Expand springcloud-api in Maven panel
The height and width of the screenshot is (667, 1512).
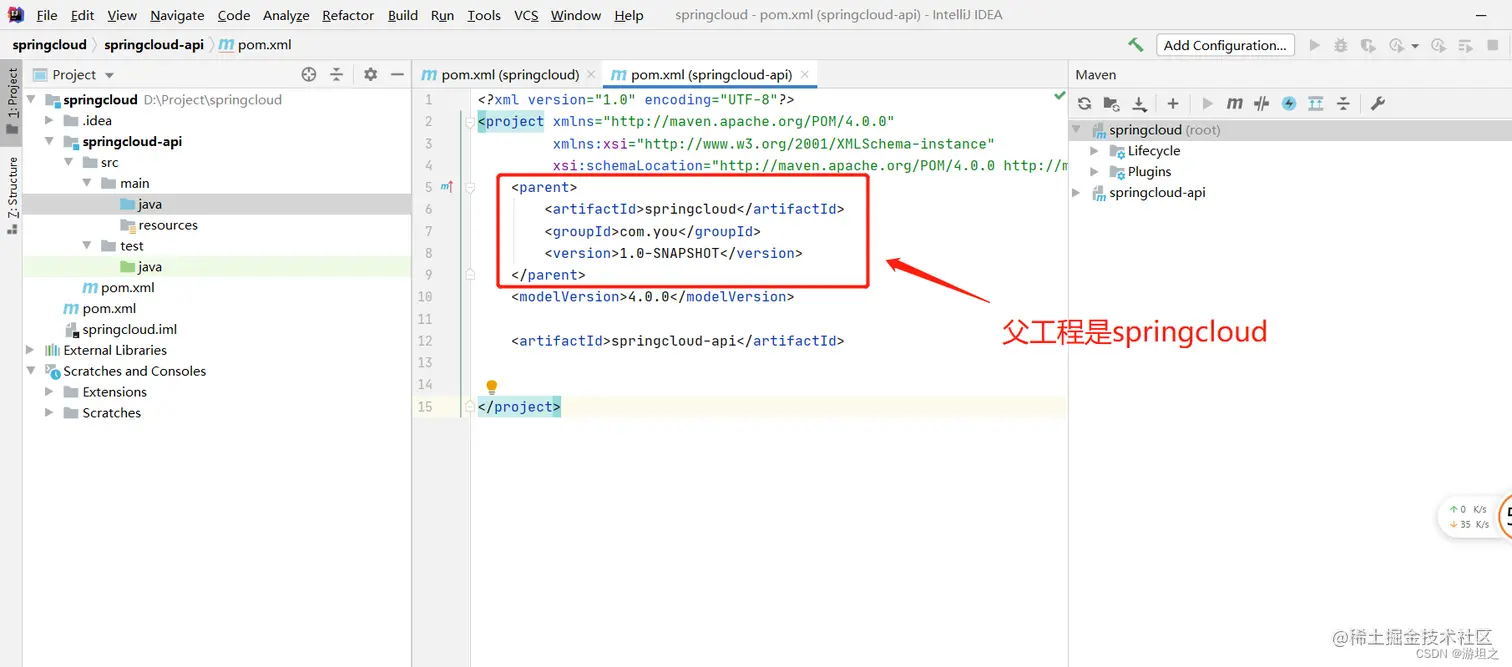click(1076, 193)
